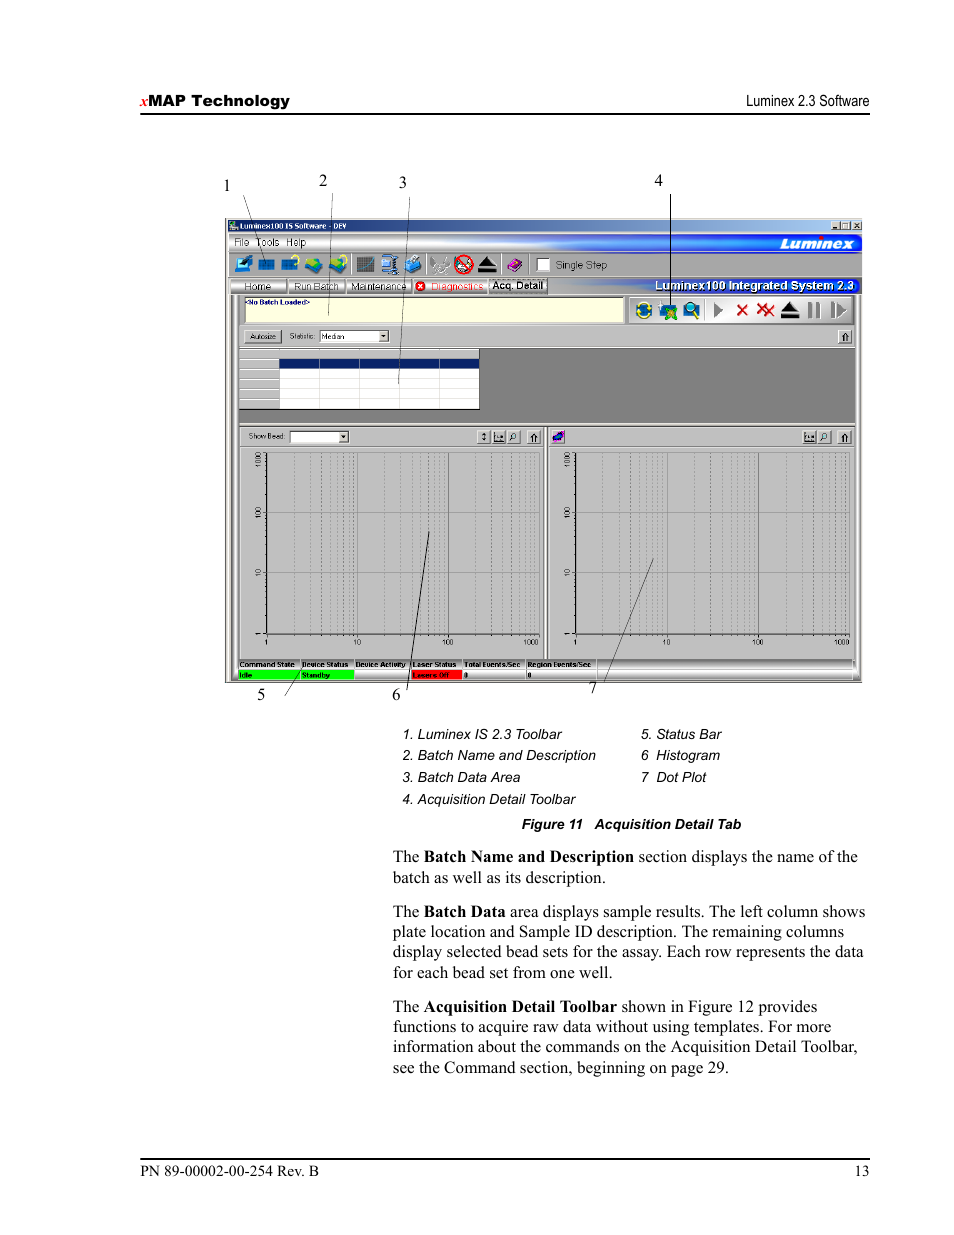Click the 'No Batch Loaded' batch name field
Viewport: 954px width, 1235px height.
434,310
